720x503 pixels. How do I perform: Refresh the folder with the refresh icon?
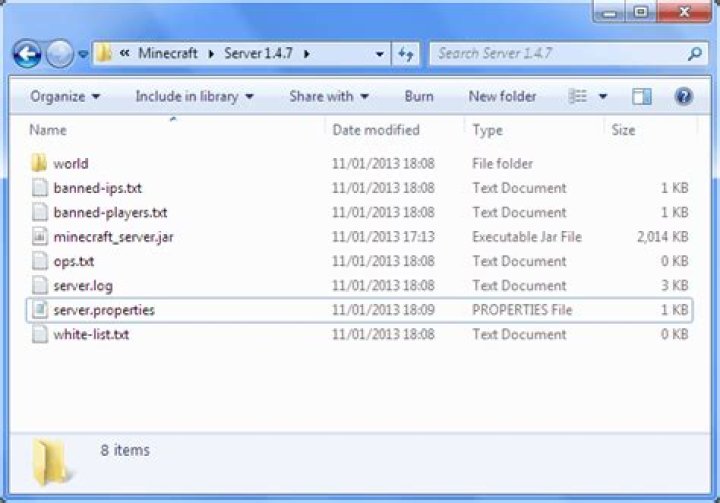(x=405, y=54)
